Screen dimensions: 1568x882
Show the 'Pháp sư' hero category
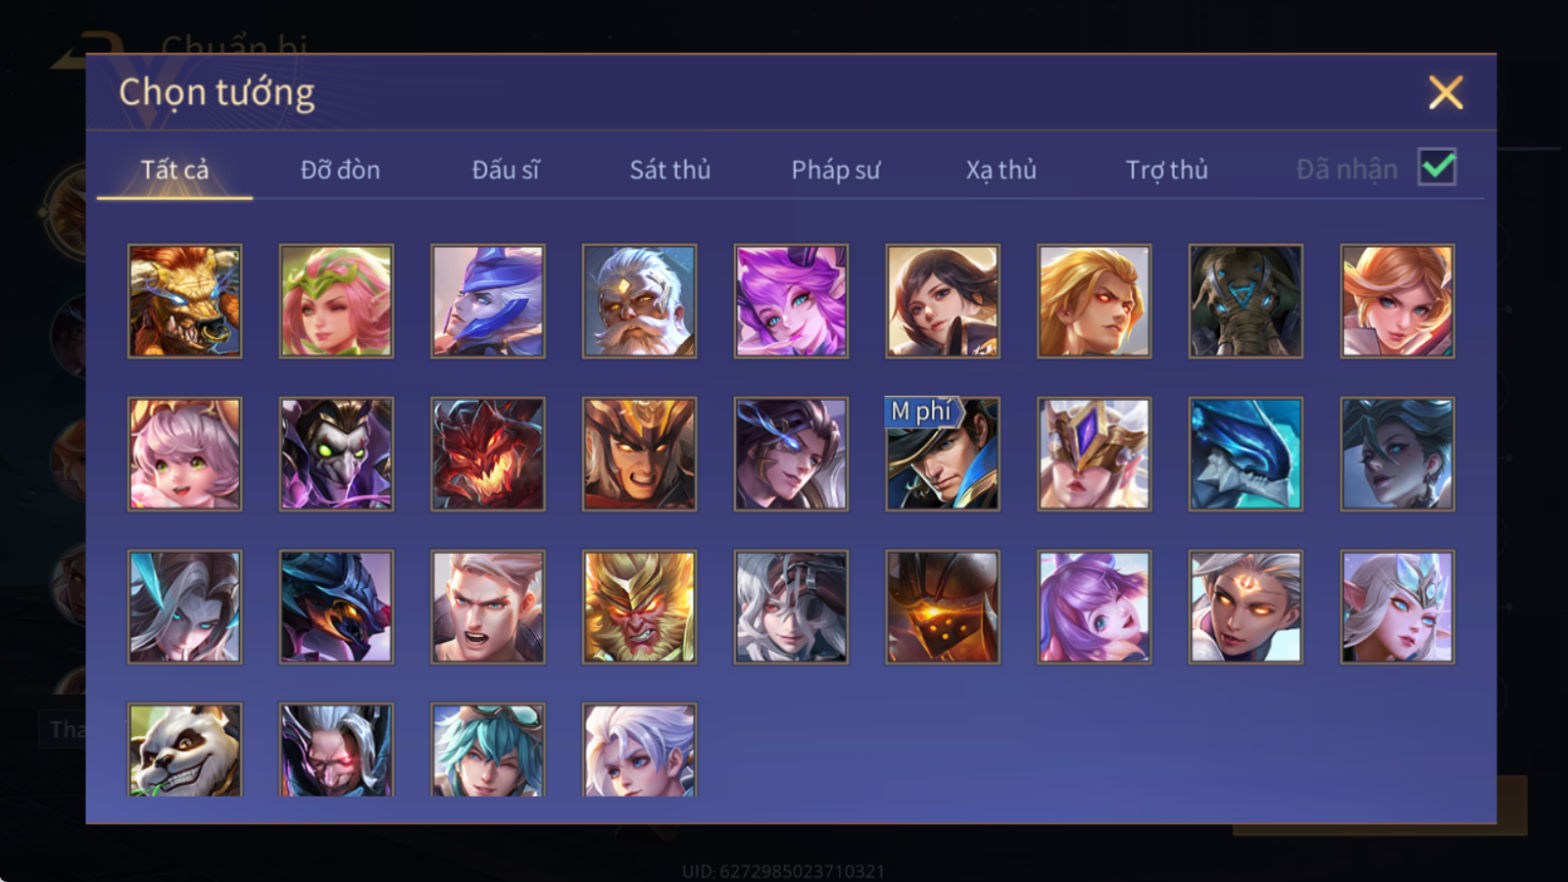(x=836, y=170)
